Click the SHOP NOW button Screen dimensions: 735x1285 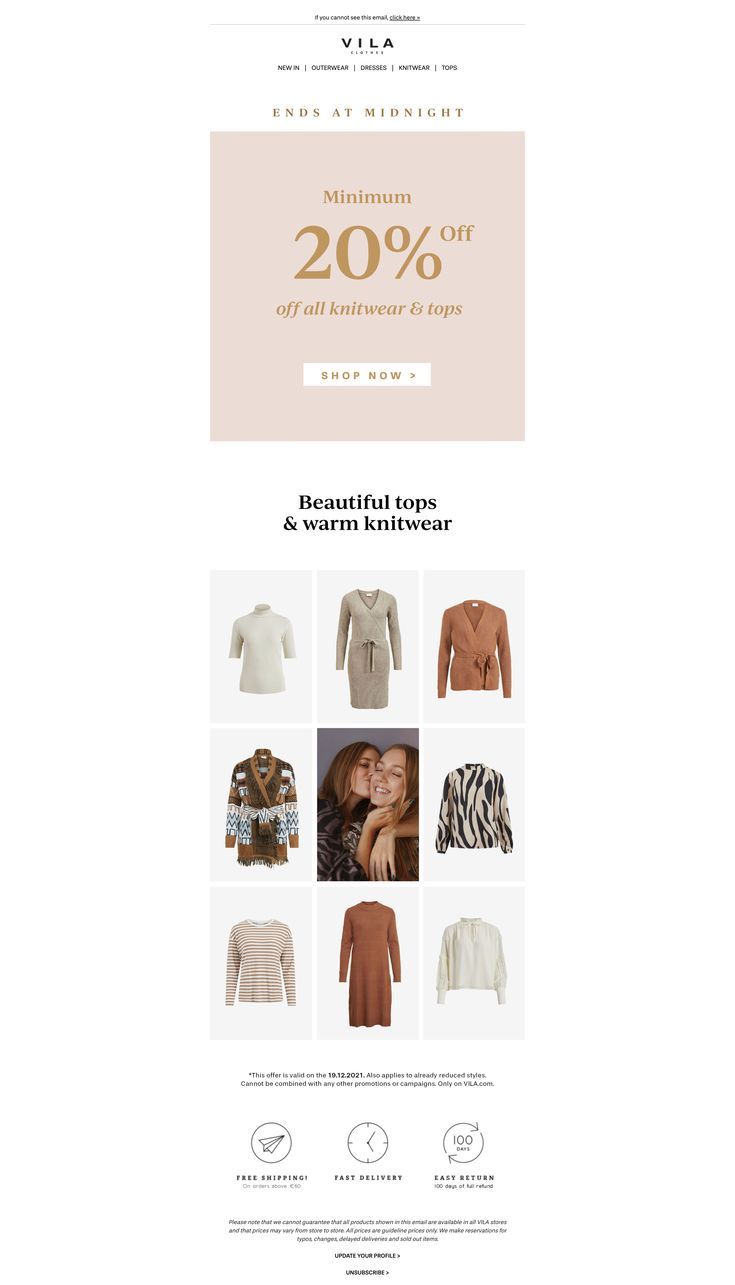pos(367,375)
